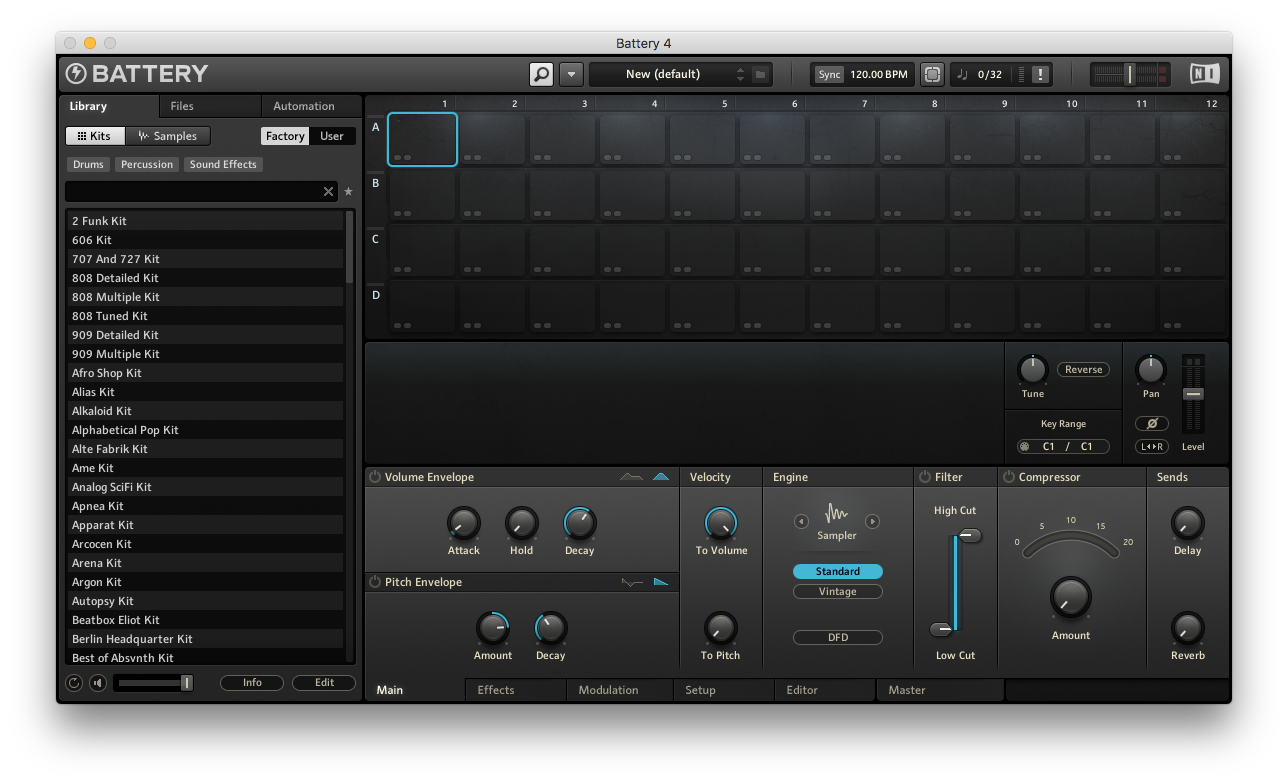Click the host transport sync square icon
The height and width of the screenshot is (784, 1288).
pos(932,74)
